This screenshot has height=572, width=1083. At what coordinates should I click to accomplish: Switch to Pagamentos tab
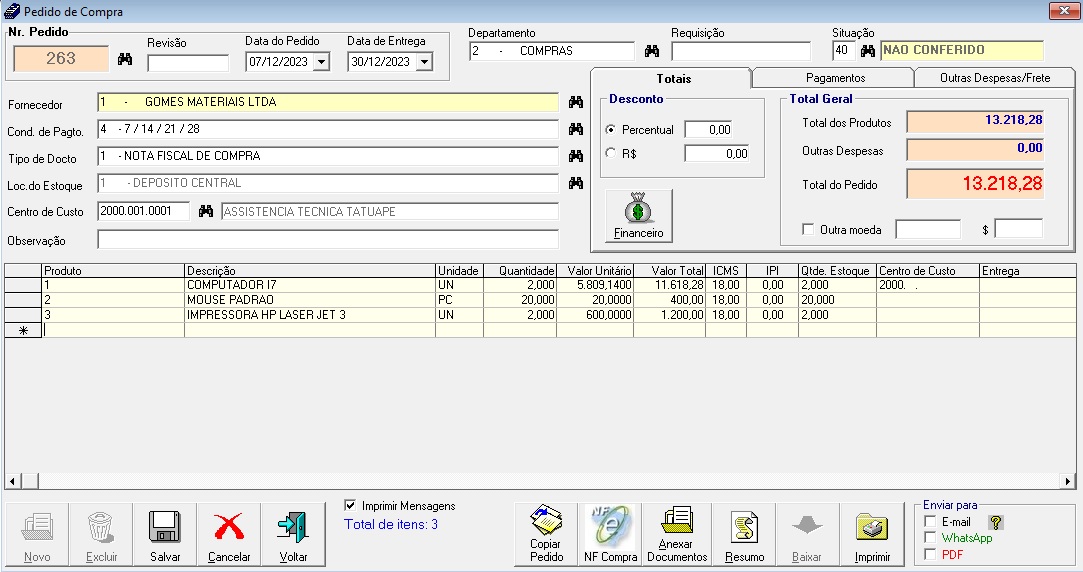(834, 78)
